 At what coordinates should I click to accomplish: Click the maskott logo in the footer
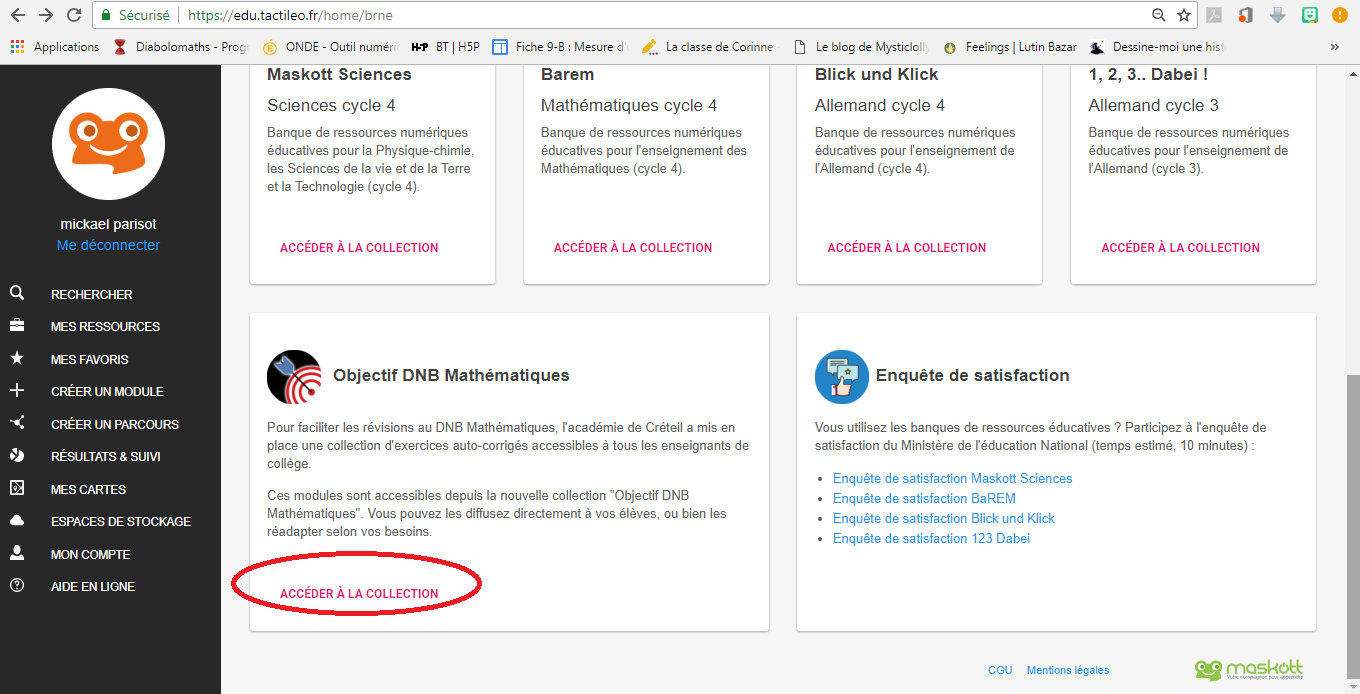coord(1249,669)
